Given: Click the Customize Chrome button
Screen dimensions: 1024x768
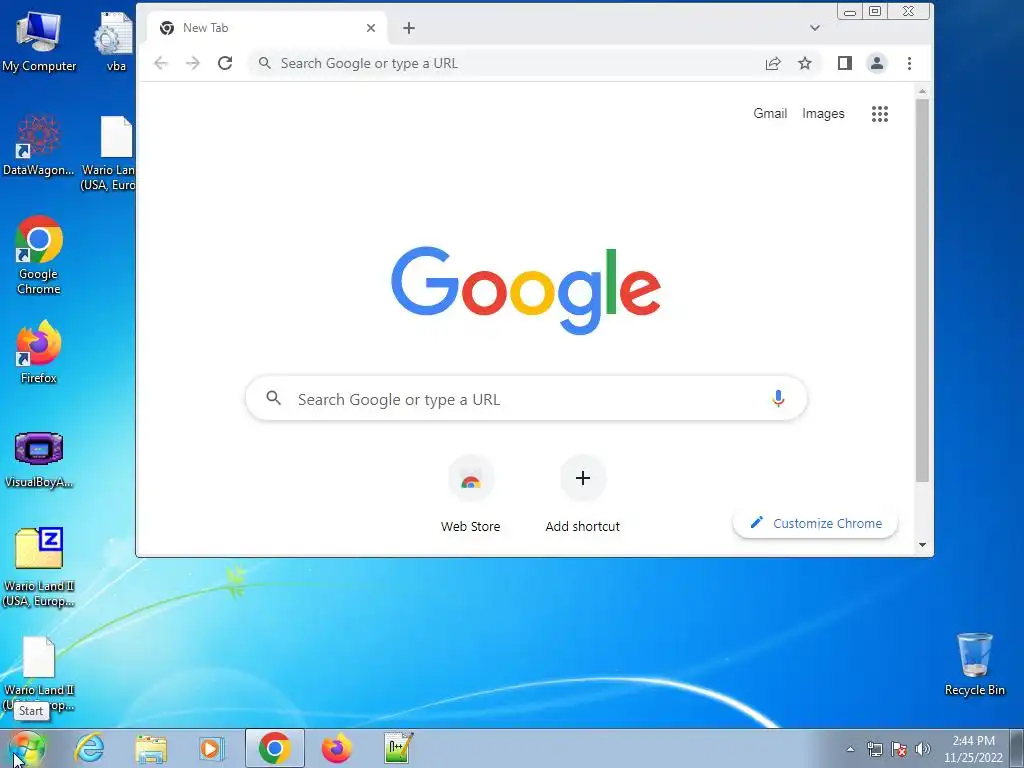Looking at the screenshot, I should 815,523.
